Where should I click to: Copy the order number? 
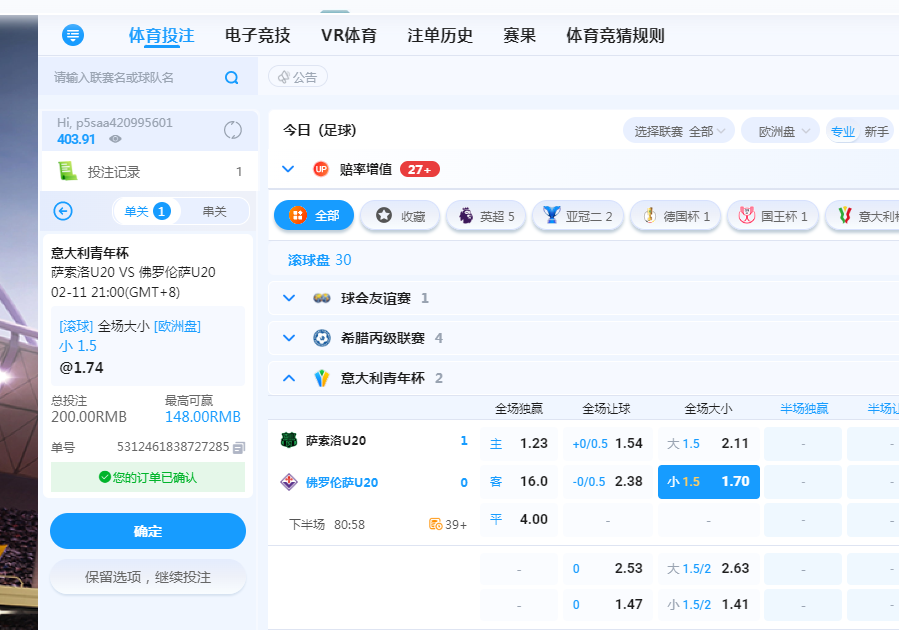pyautogui.click(x=239, y=448)
